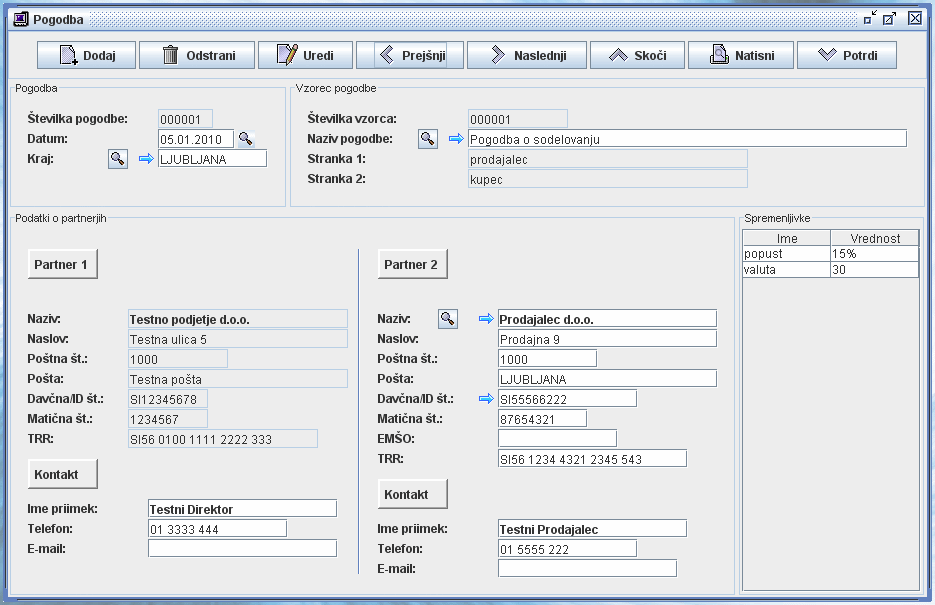
Task: Click the empty EMŠO input field
Action: tap(557, 438)
